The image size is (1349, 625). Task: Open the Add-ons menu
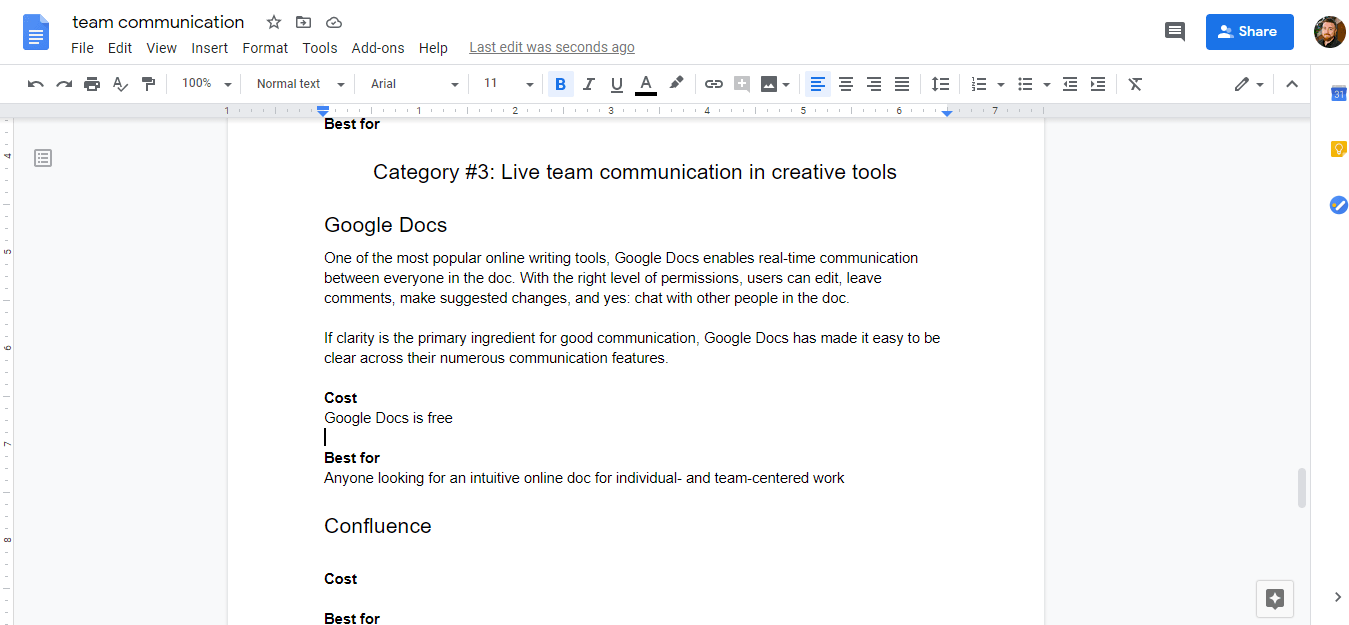coord(378,48)
